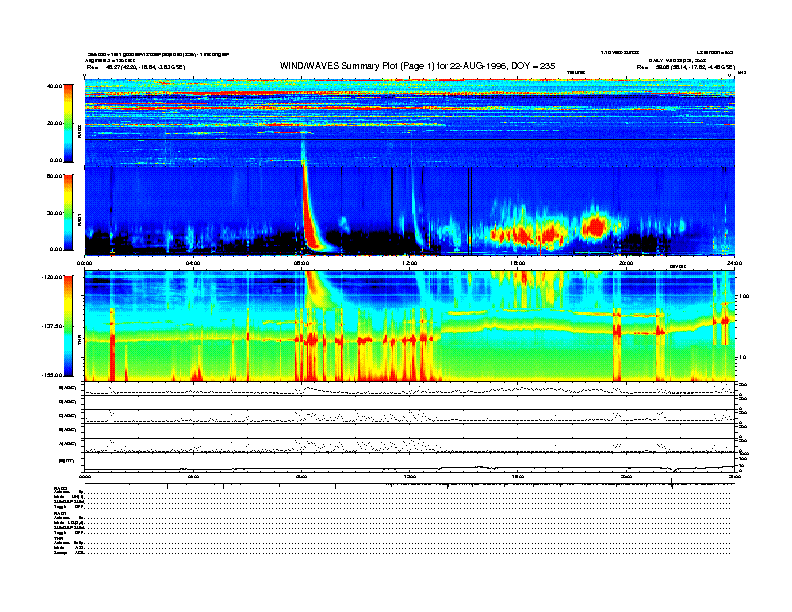Click the red blob near 19:00 in RAD1

595,226
